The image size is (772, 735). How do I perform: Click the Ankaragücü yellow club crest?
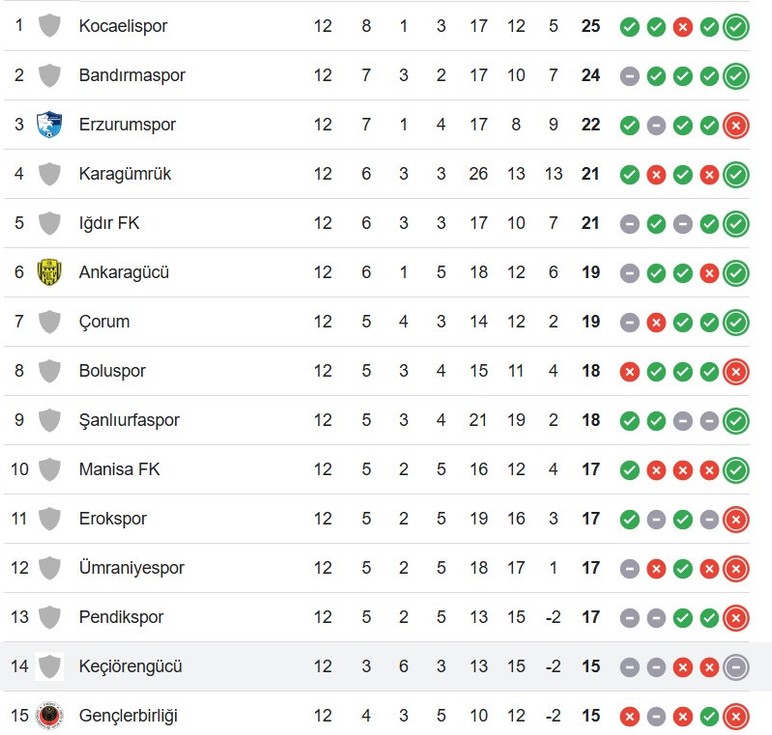(x=49, y=272)
